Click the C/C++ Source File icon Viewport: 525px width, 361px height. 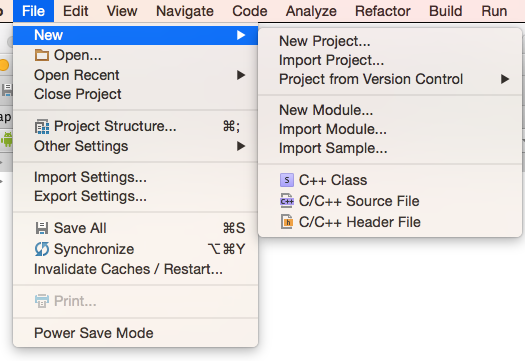[x=287, y=201]
